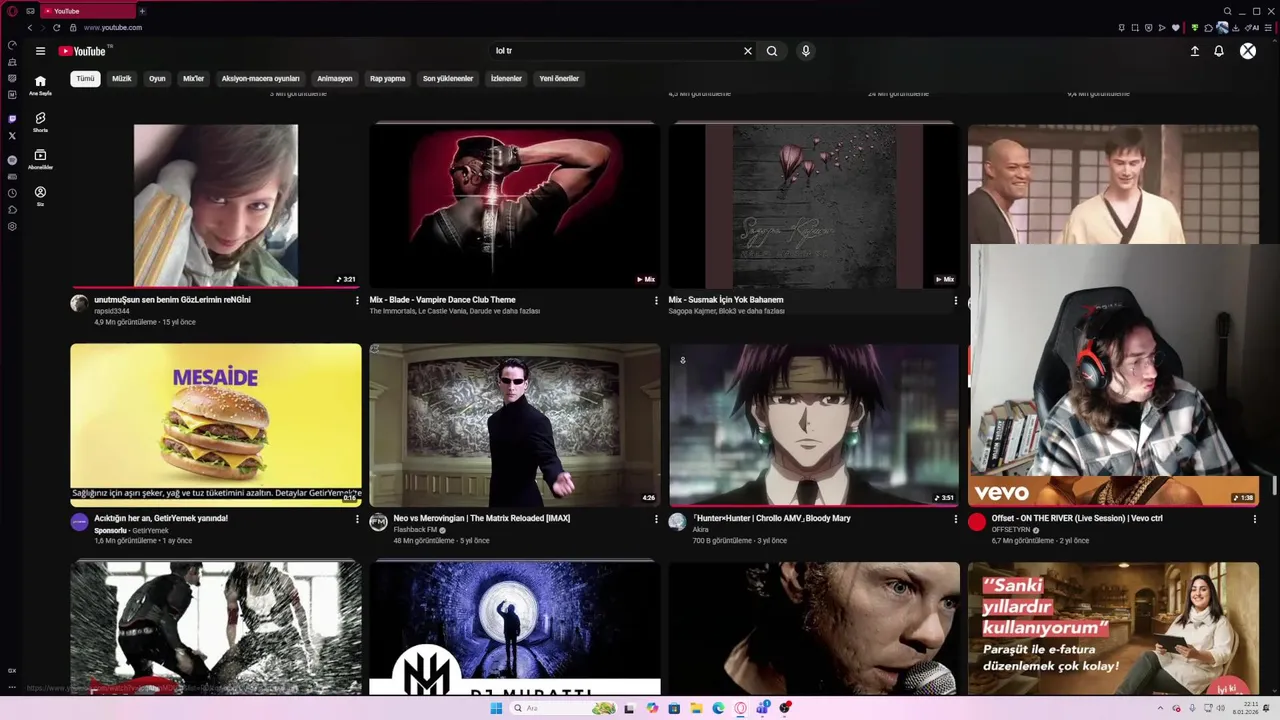Open Twitch in Opera GX sidebar
This screenshot has height=720, width=1280.
pos(12,119)
